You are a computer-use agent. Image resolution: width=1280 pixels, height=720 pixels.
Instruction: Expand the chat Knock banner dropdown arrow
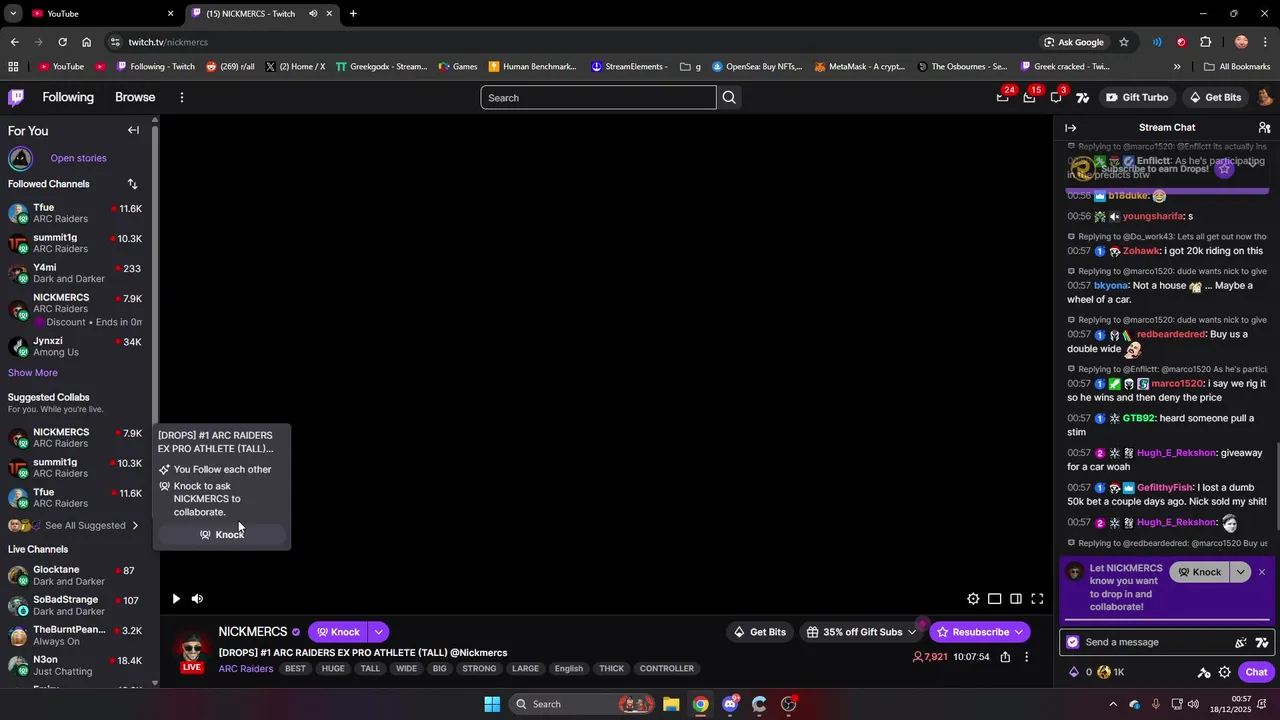(x=1240, y=572)
